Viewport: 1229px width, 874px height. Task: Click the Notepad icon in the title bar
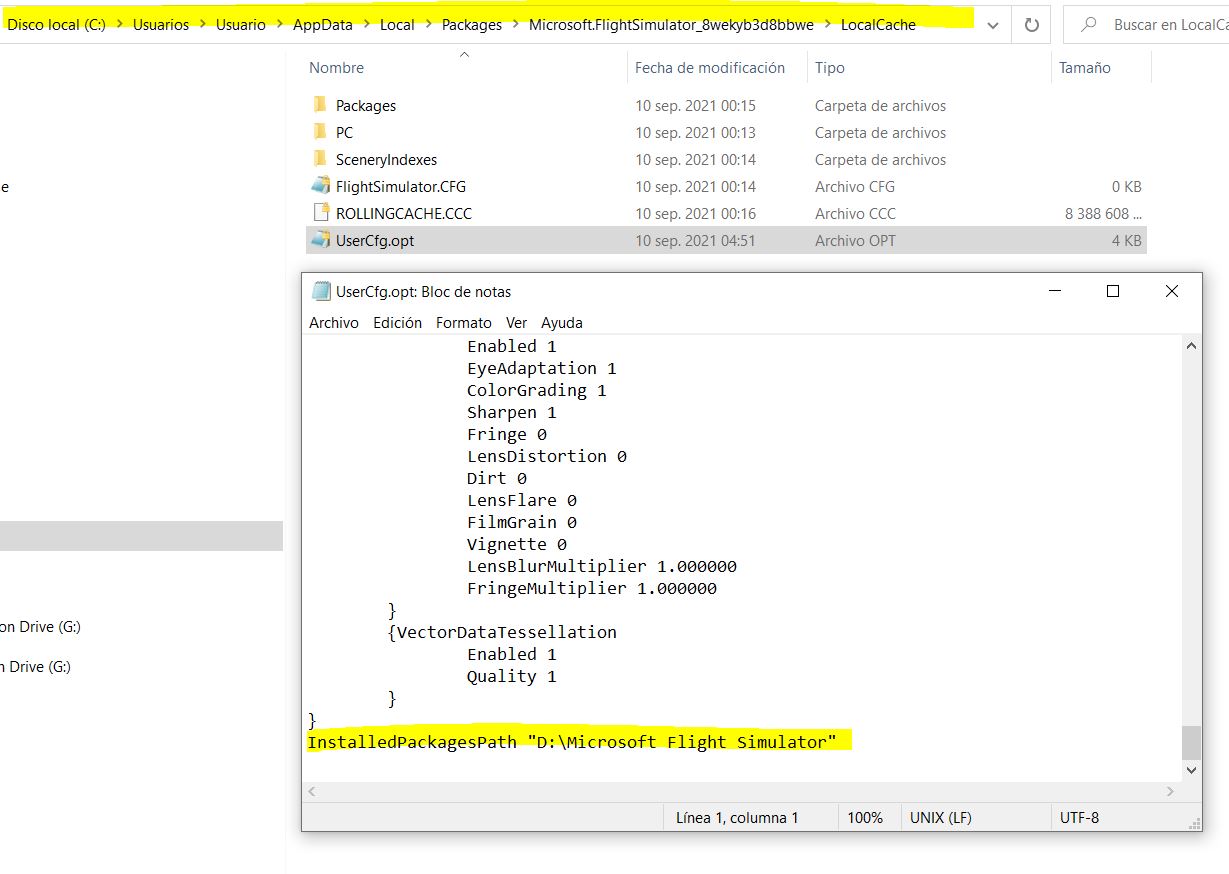click(x=321, y=292)
